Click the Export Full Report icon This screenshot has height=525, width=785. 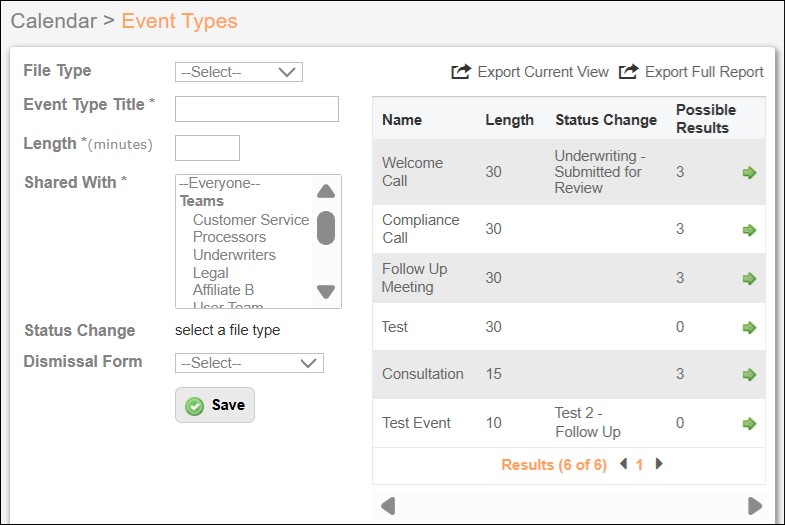[x=628, y=72]
